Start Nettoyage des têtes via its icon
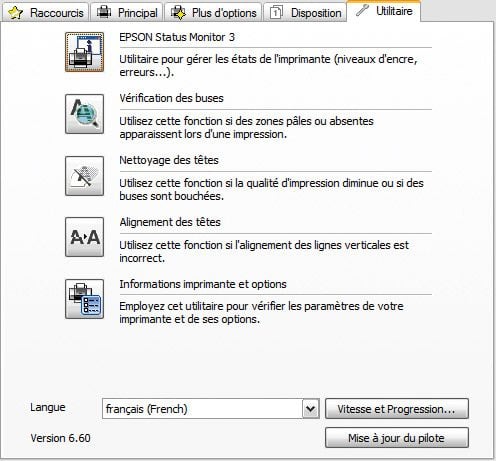This screenshot has width=496, height=461. [84, 176]
